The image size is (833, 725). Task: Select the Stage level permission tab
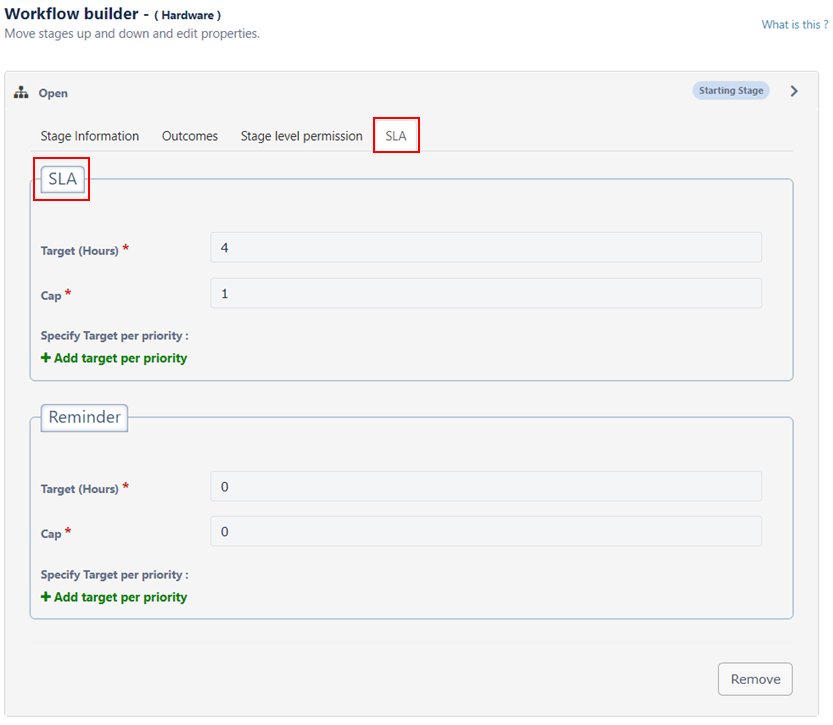301,136
